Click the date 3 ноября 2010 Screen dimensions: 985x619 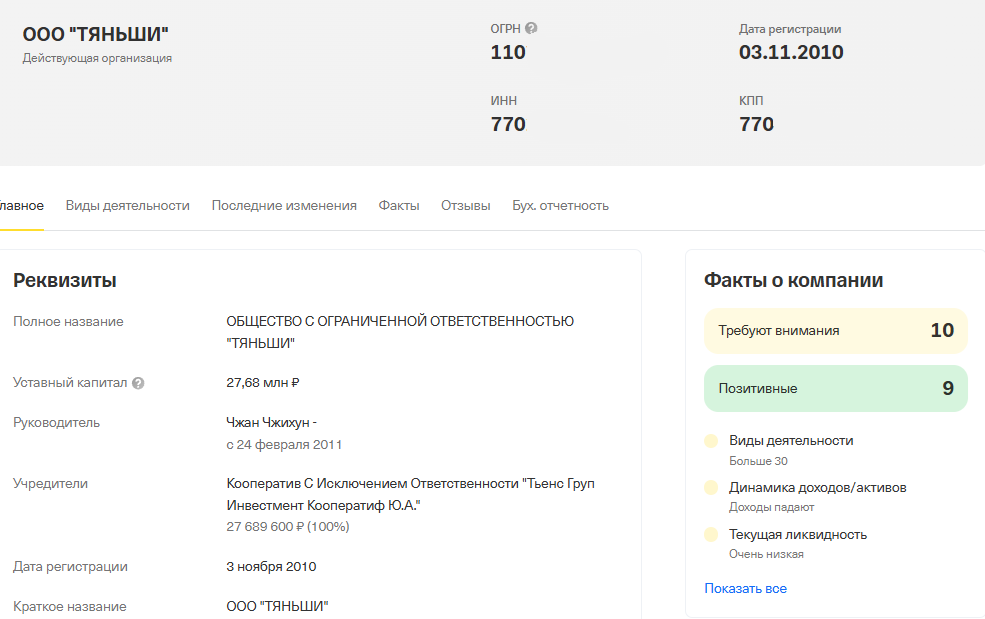pos(271,567)
